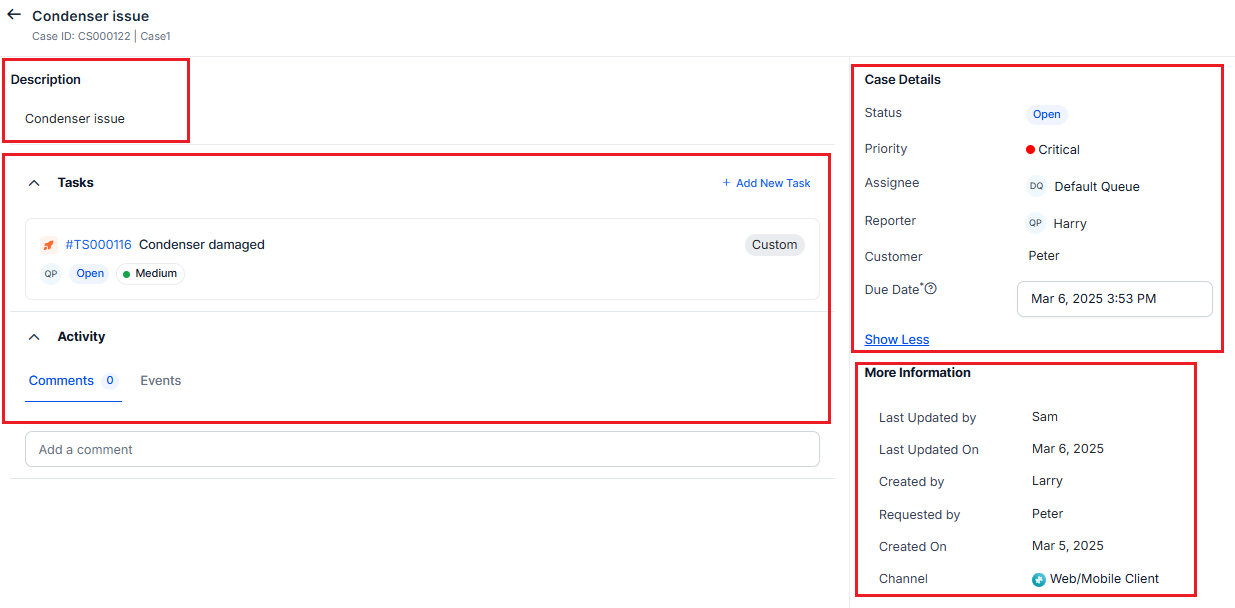This screenshot has width=1235, height=608.
Task: Collapse the Activity section
Action: tap(34, 337)
